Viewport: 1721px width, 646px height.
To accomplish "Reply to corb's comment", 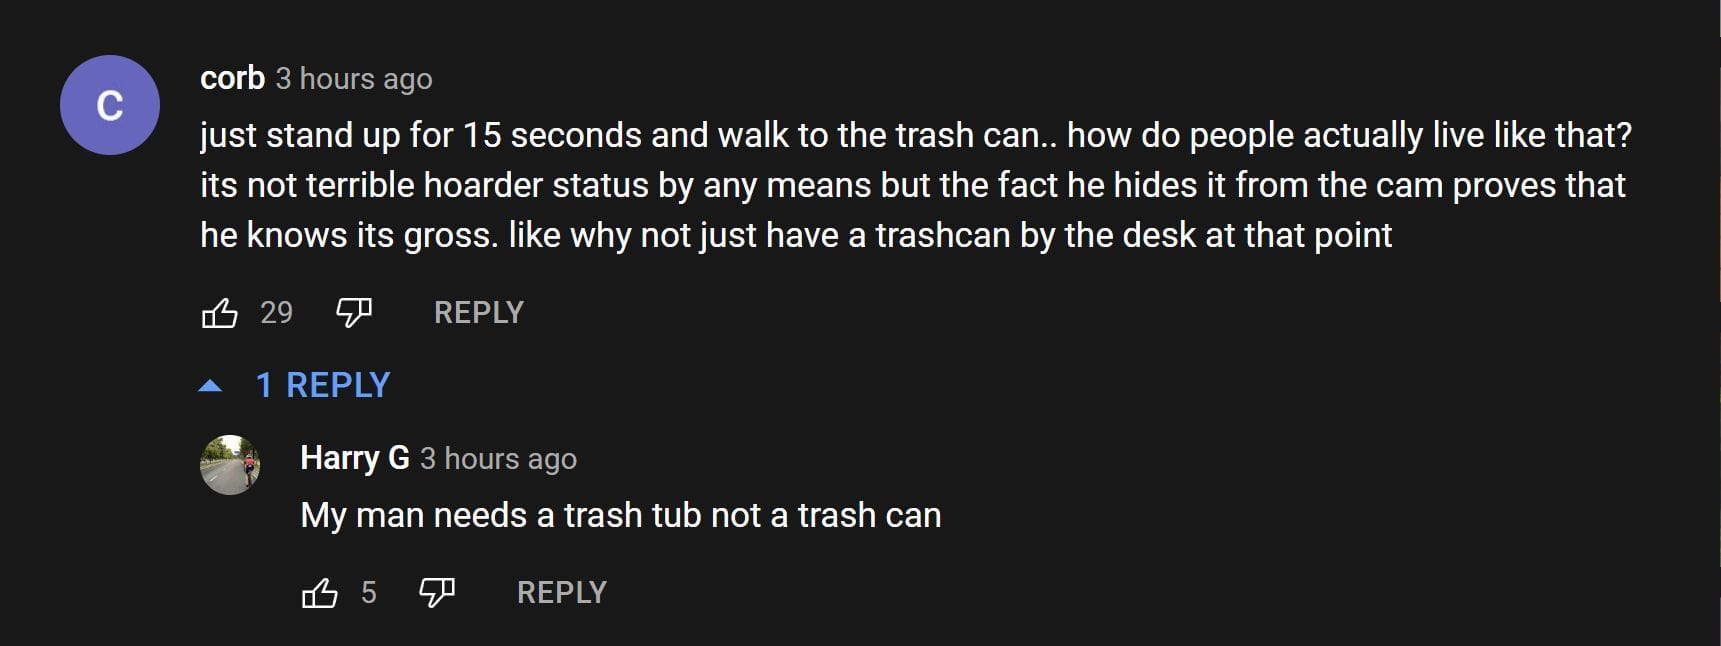I will [478, 313].
